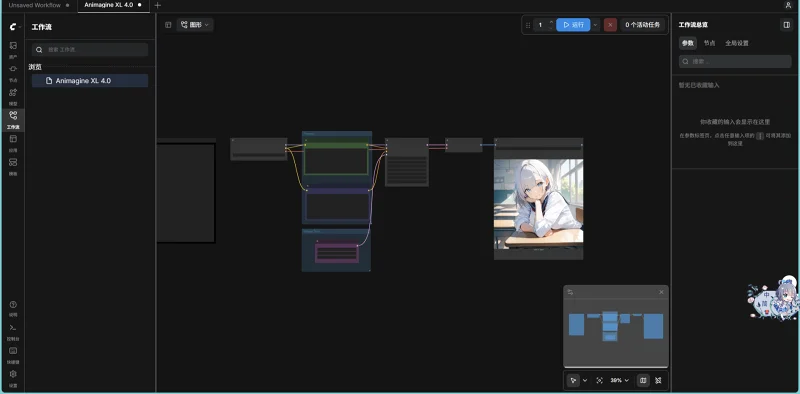Click the panel layout icon beside 图形 dropdown
The height and width of the screenshot is (394, 800).
point(168,24)
